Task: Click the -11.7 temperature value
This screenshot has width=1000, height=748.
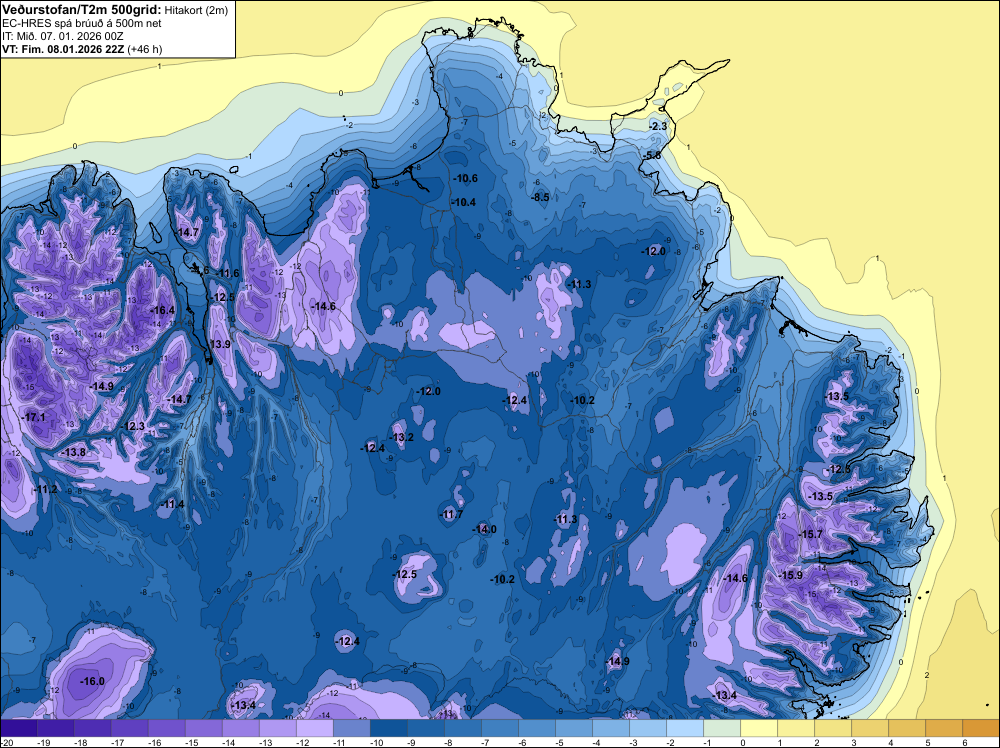Action: coord(451,514)
